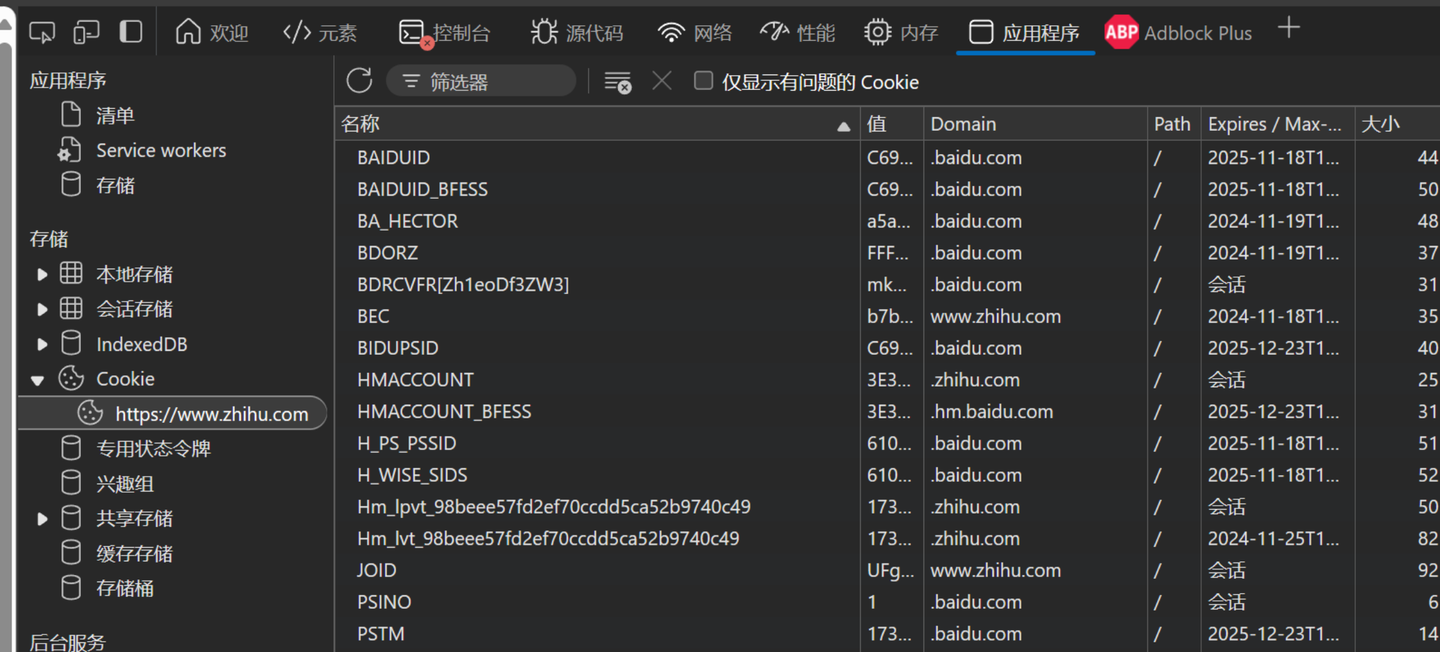The image size is (1440, 652).
Task: Collapse the Cookie tree node arrow
Action: click(x=38, y=379)
